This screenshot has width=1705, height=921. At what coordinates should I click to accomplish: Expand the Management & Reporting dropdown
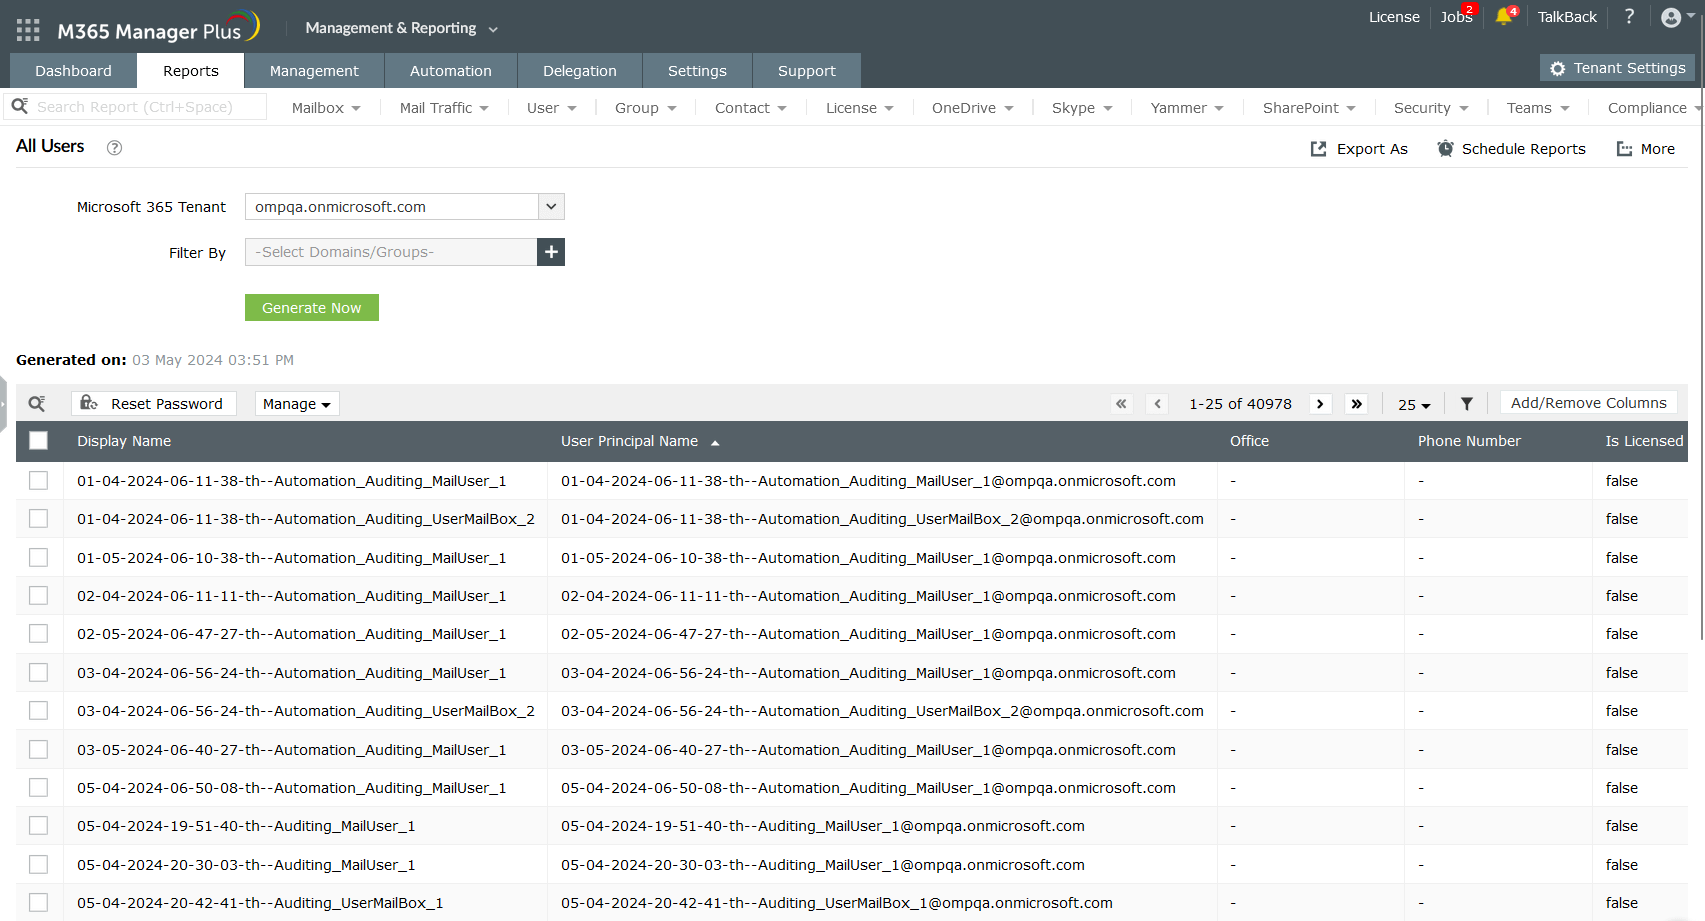tap(401, 28)
